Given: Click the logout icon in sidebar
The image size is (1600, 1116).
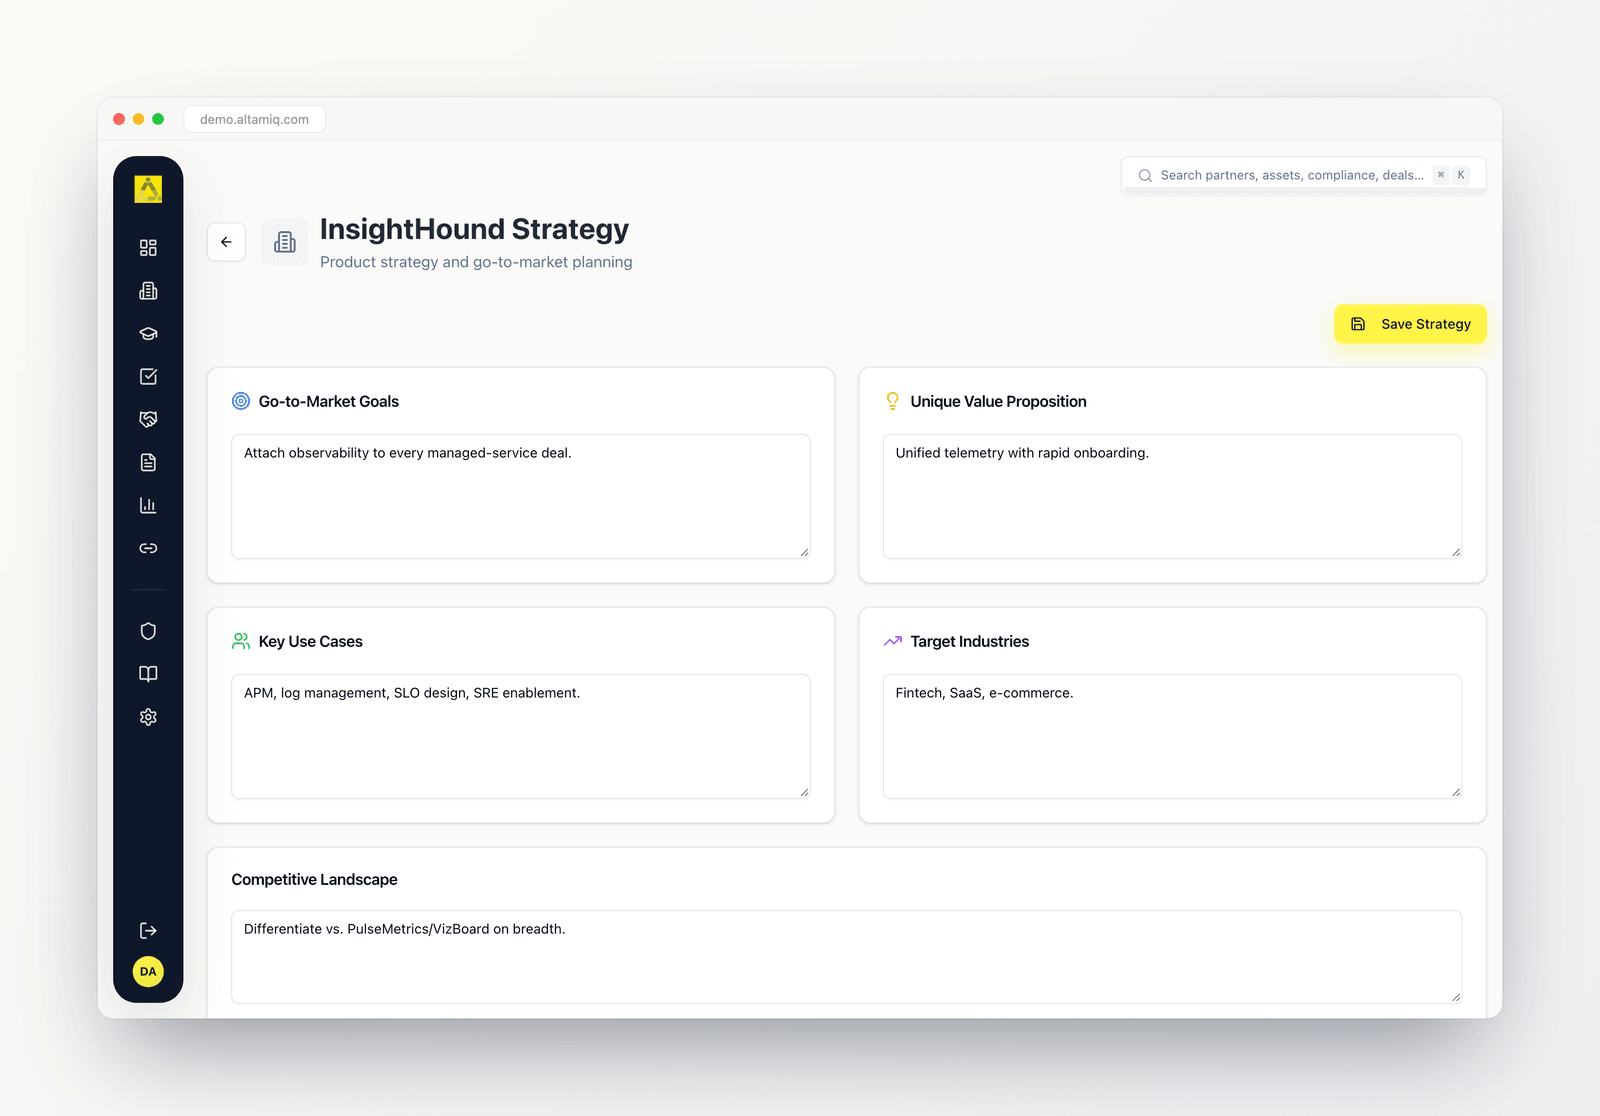Looking at the screenshot, I should pos(148,931).
